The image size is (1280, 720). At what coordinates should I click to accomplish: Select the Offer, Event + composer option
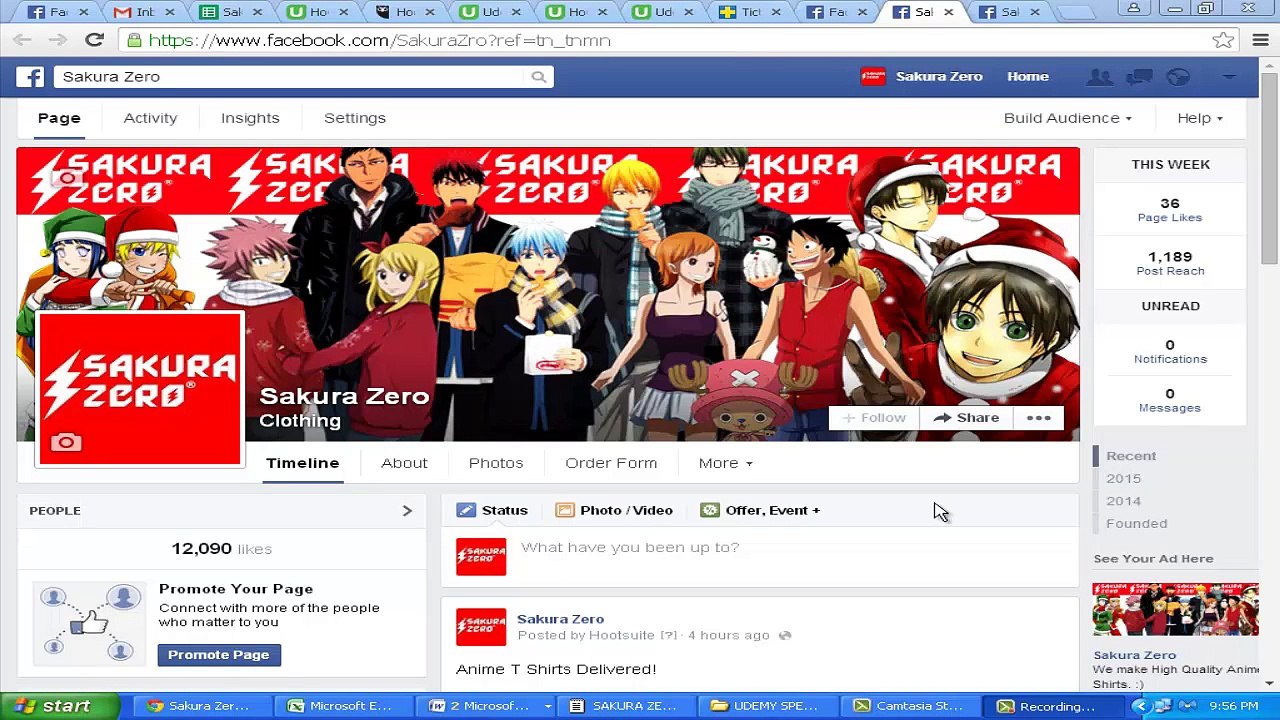[x=760, y=510]
